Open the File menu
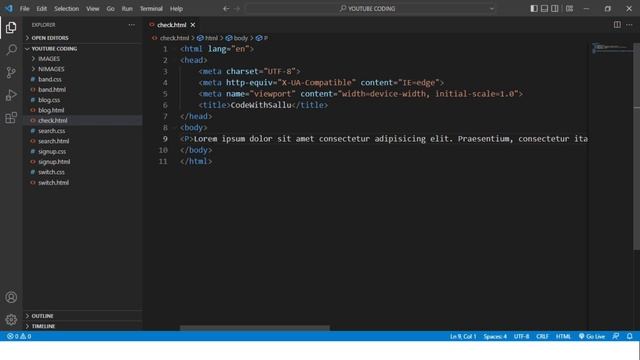The image size is (640, 360). point(24,9)
